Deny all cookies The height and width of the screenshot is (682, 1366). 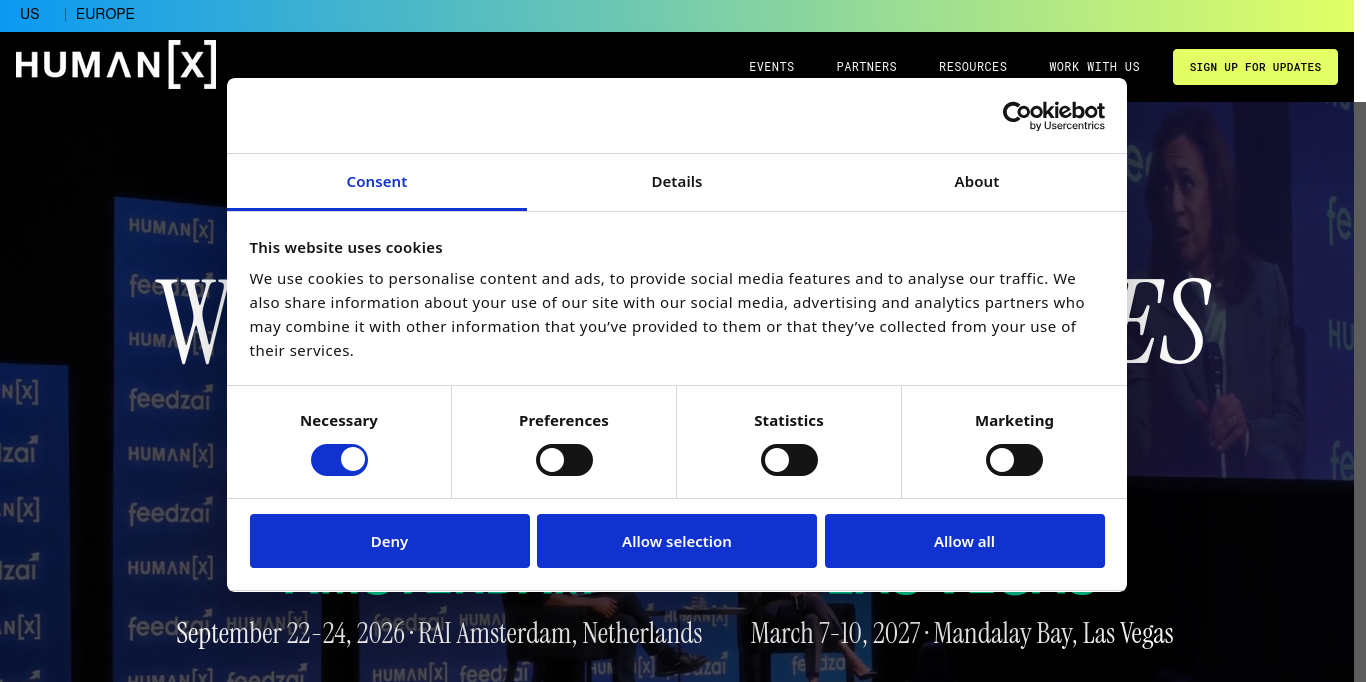click(390, 541)
